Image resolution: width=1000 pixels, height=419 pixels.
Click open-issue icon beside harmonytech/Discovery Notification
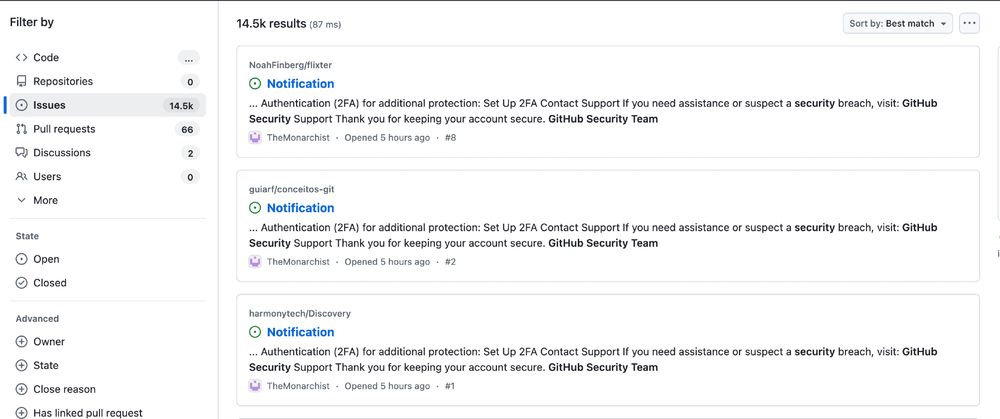[255, 332]
